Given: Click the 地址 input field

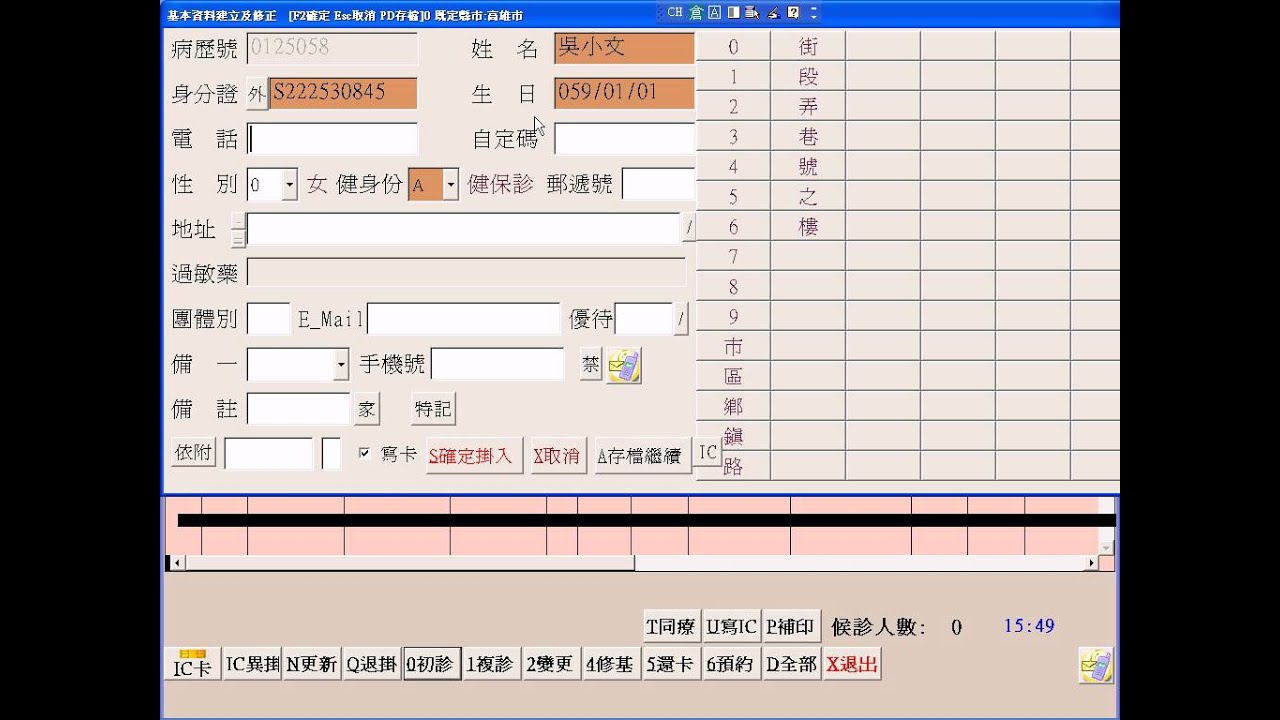Looking at the screenshot, I should 463,229.
